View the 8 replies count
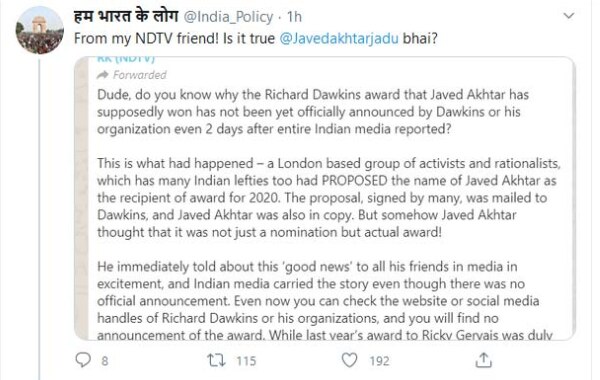 [105, 361]
